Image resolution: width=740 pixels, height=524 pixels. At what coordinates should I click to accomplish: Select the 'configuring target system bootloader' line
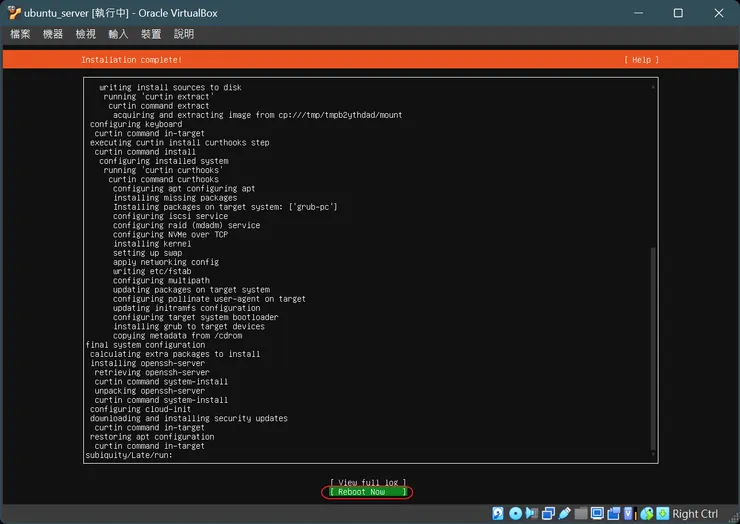(195, 317)
